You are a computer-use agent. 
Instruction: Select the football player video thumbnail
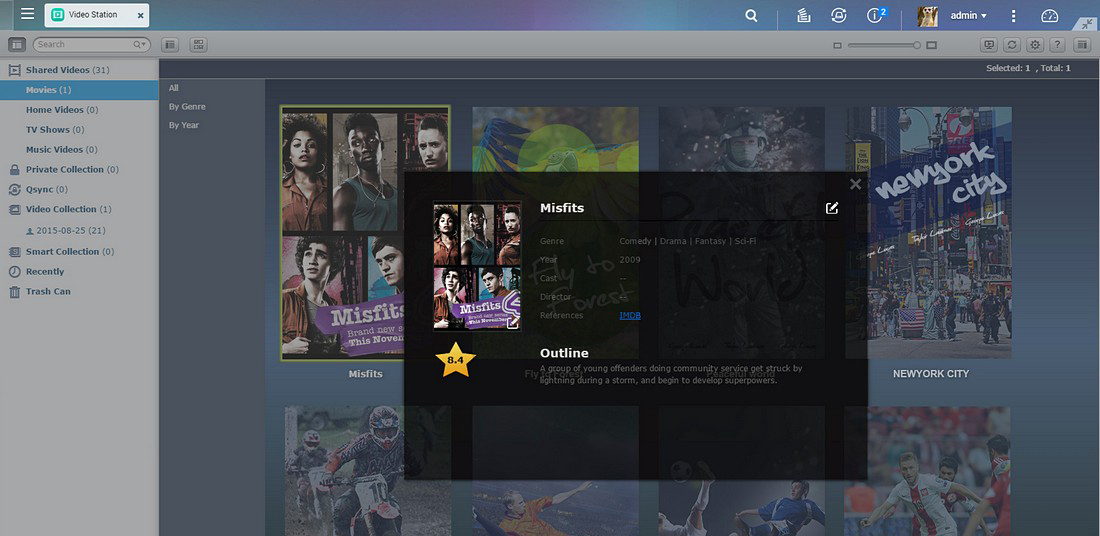click(929, 471)
